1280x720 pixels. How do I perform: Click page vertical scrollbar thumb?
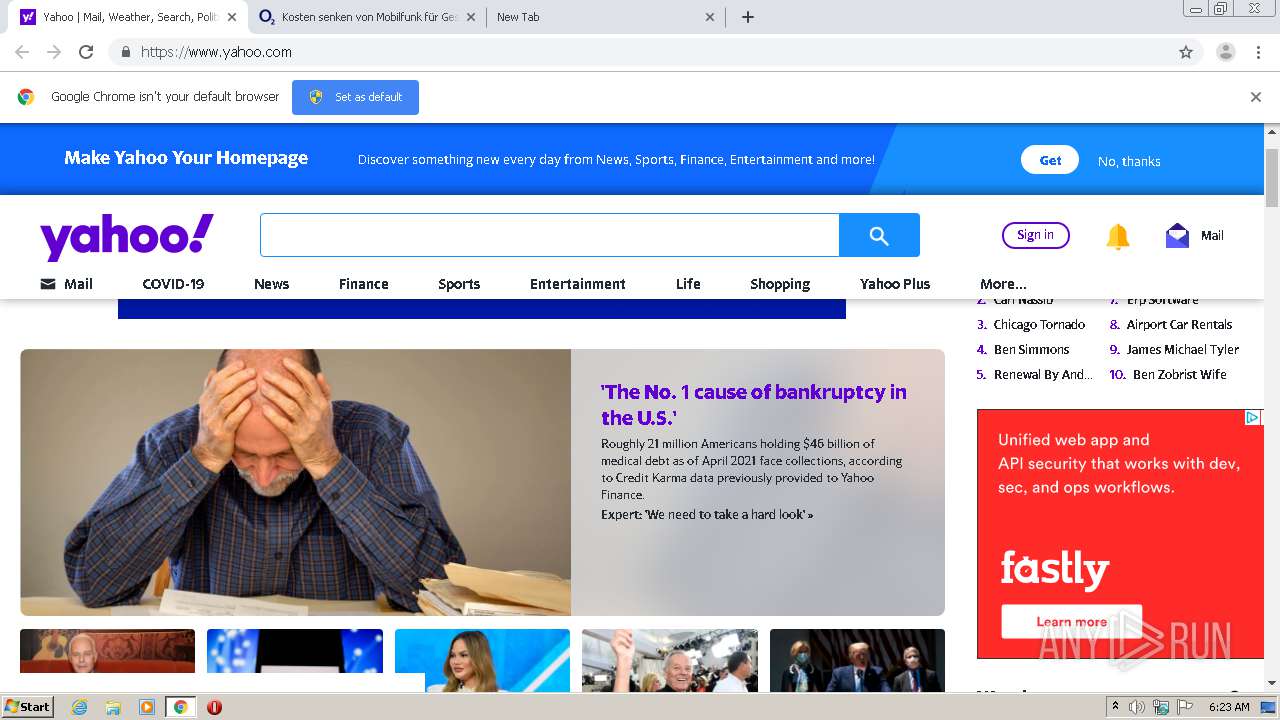click(1272, 179)
